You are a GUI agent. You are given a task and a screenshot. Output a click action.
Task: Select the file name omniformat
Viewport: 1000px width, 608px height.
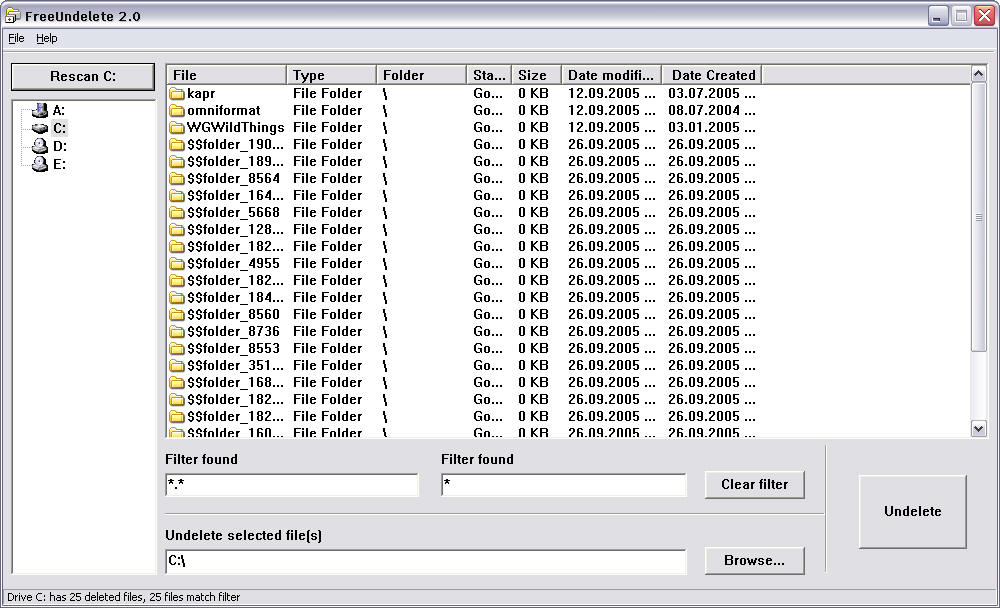coord(223,110)
